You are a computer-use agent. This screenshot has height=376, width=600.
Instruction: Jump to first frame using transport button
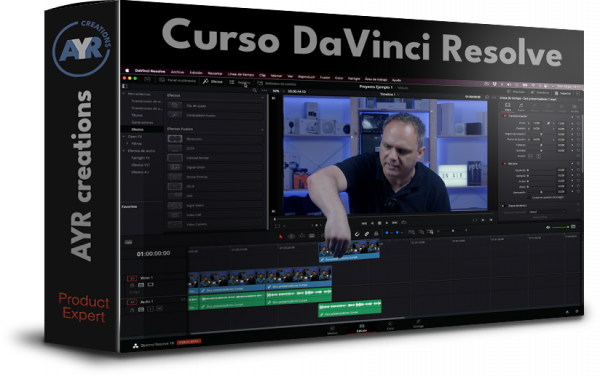(364, 223)
